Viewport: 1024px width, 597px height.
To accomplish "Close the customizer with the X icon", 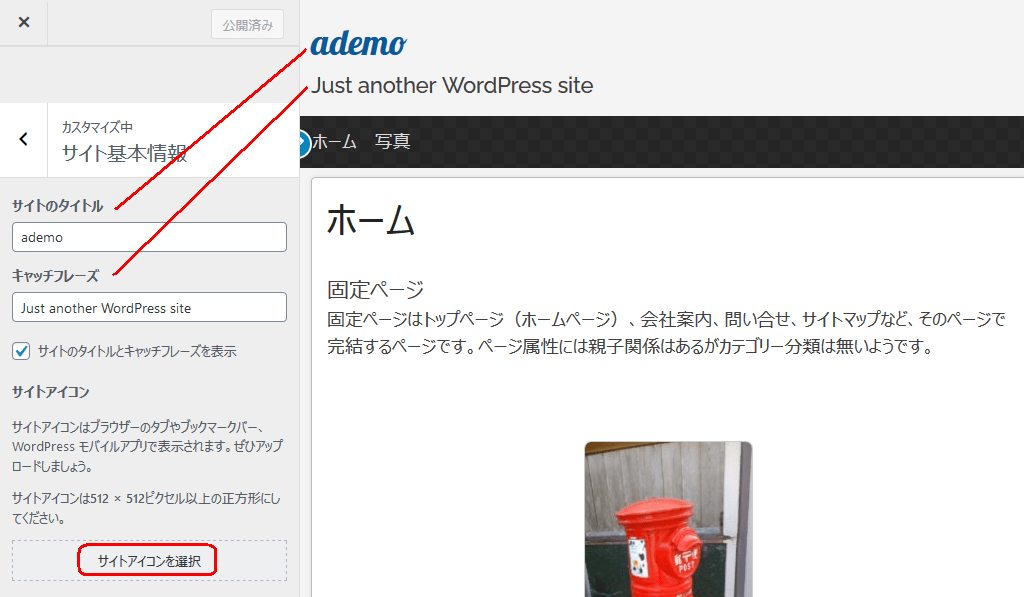I will click(x=24, y=22).
